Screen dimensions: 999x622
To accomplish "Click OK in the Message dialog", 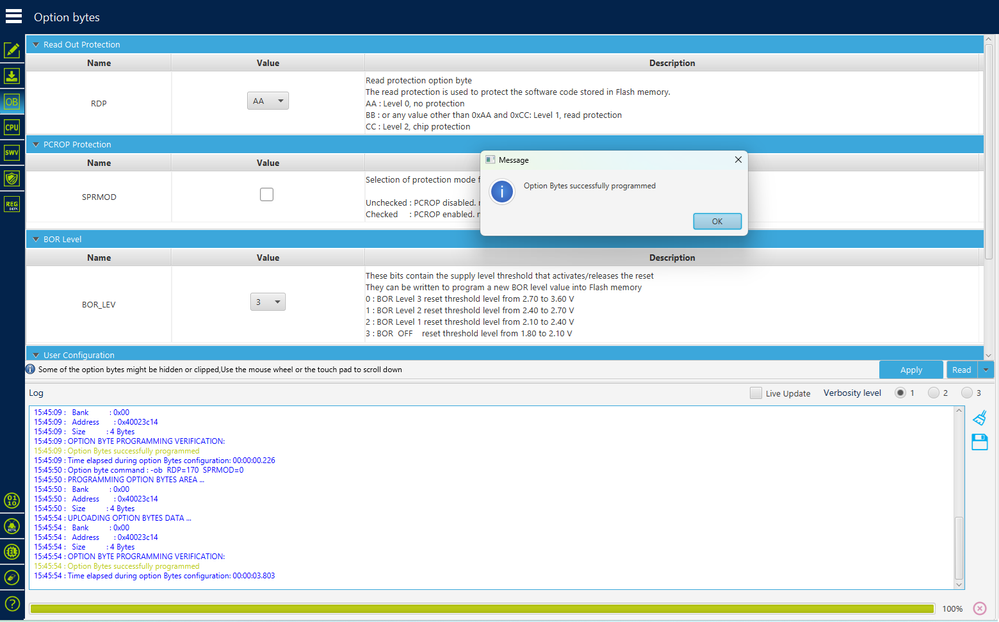I will point(717,221).
